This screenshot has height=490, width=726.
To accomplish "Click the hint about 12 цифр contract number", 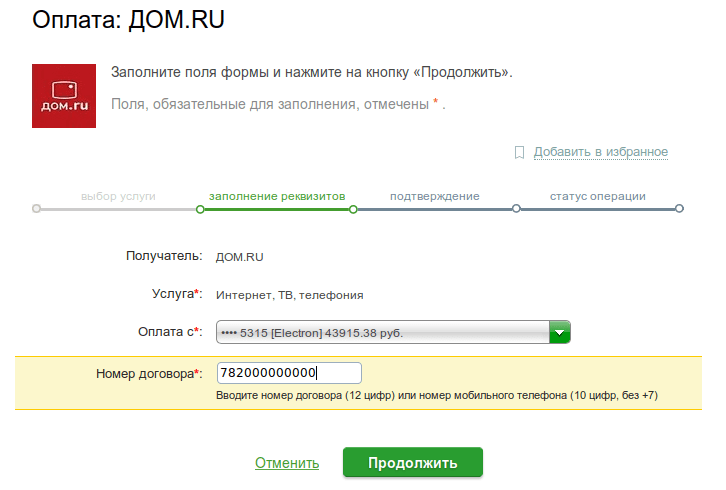I will point(437,396).
